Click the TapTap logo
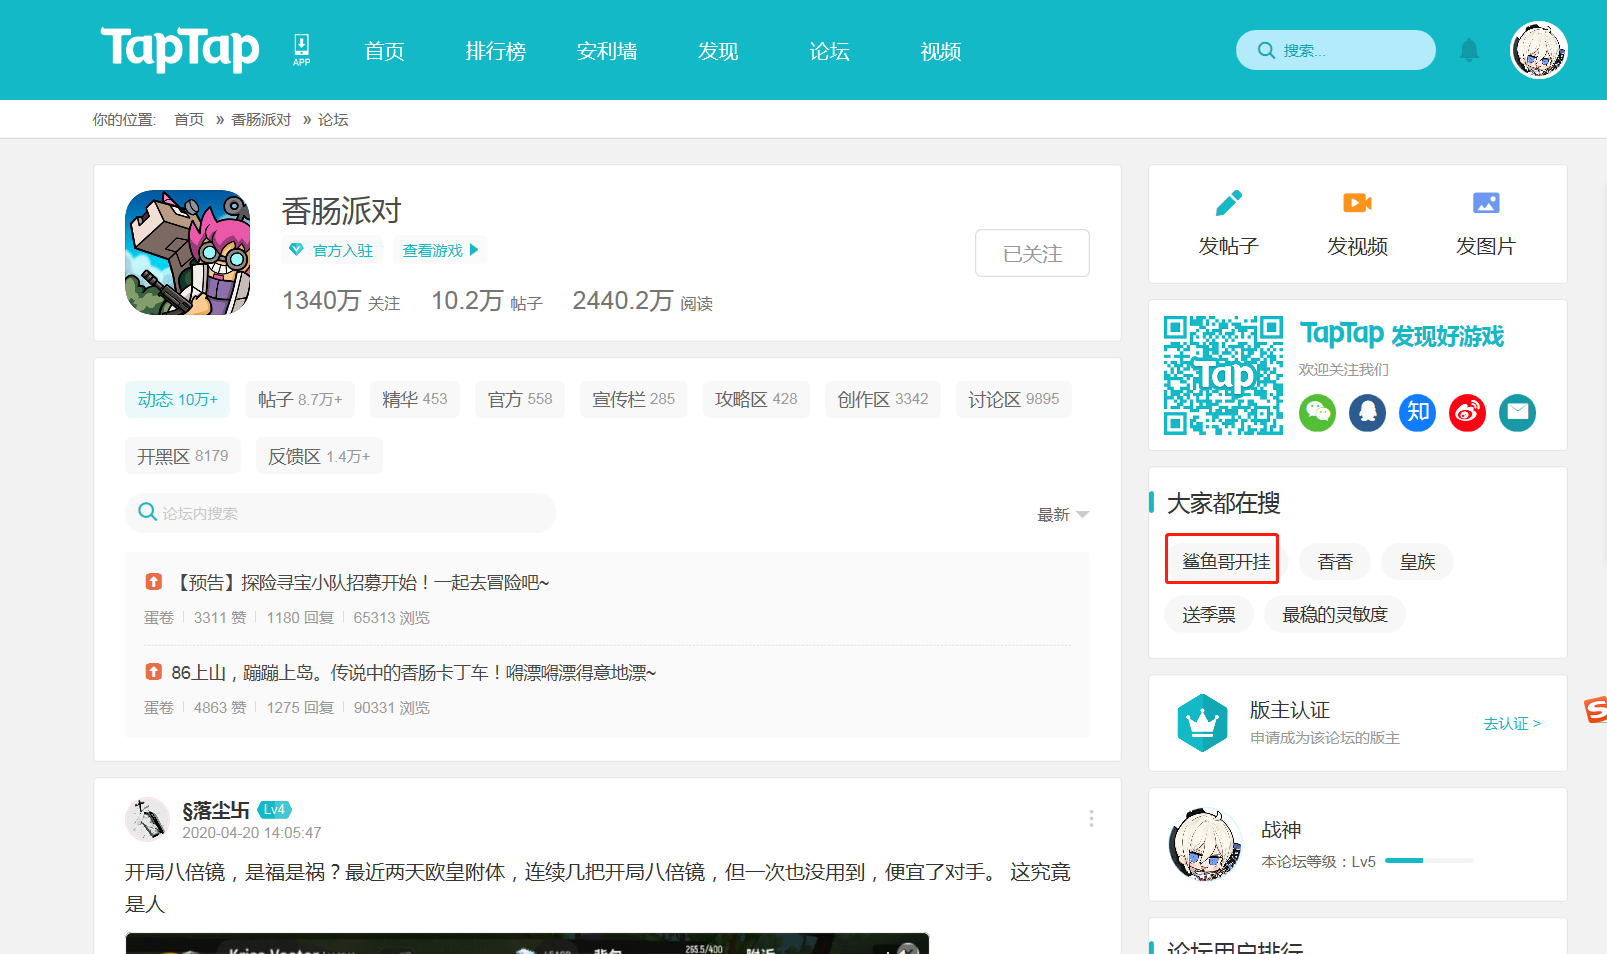Screen dimensions: 1607x954 click(x=180, y=49)
